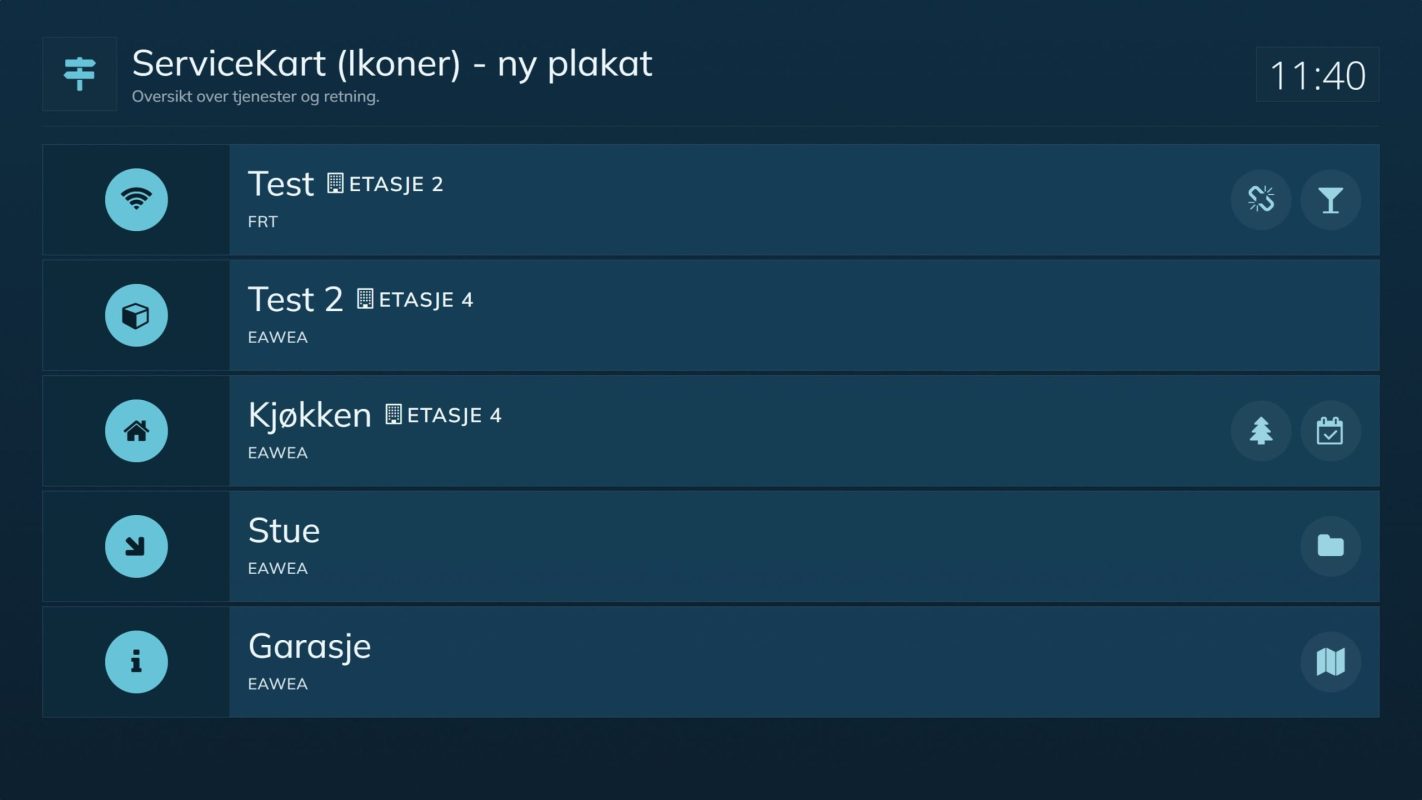Click the signpost icon beside ServiceKart title
Screen dimensions: 1422x800
[80, 74]
